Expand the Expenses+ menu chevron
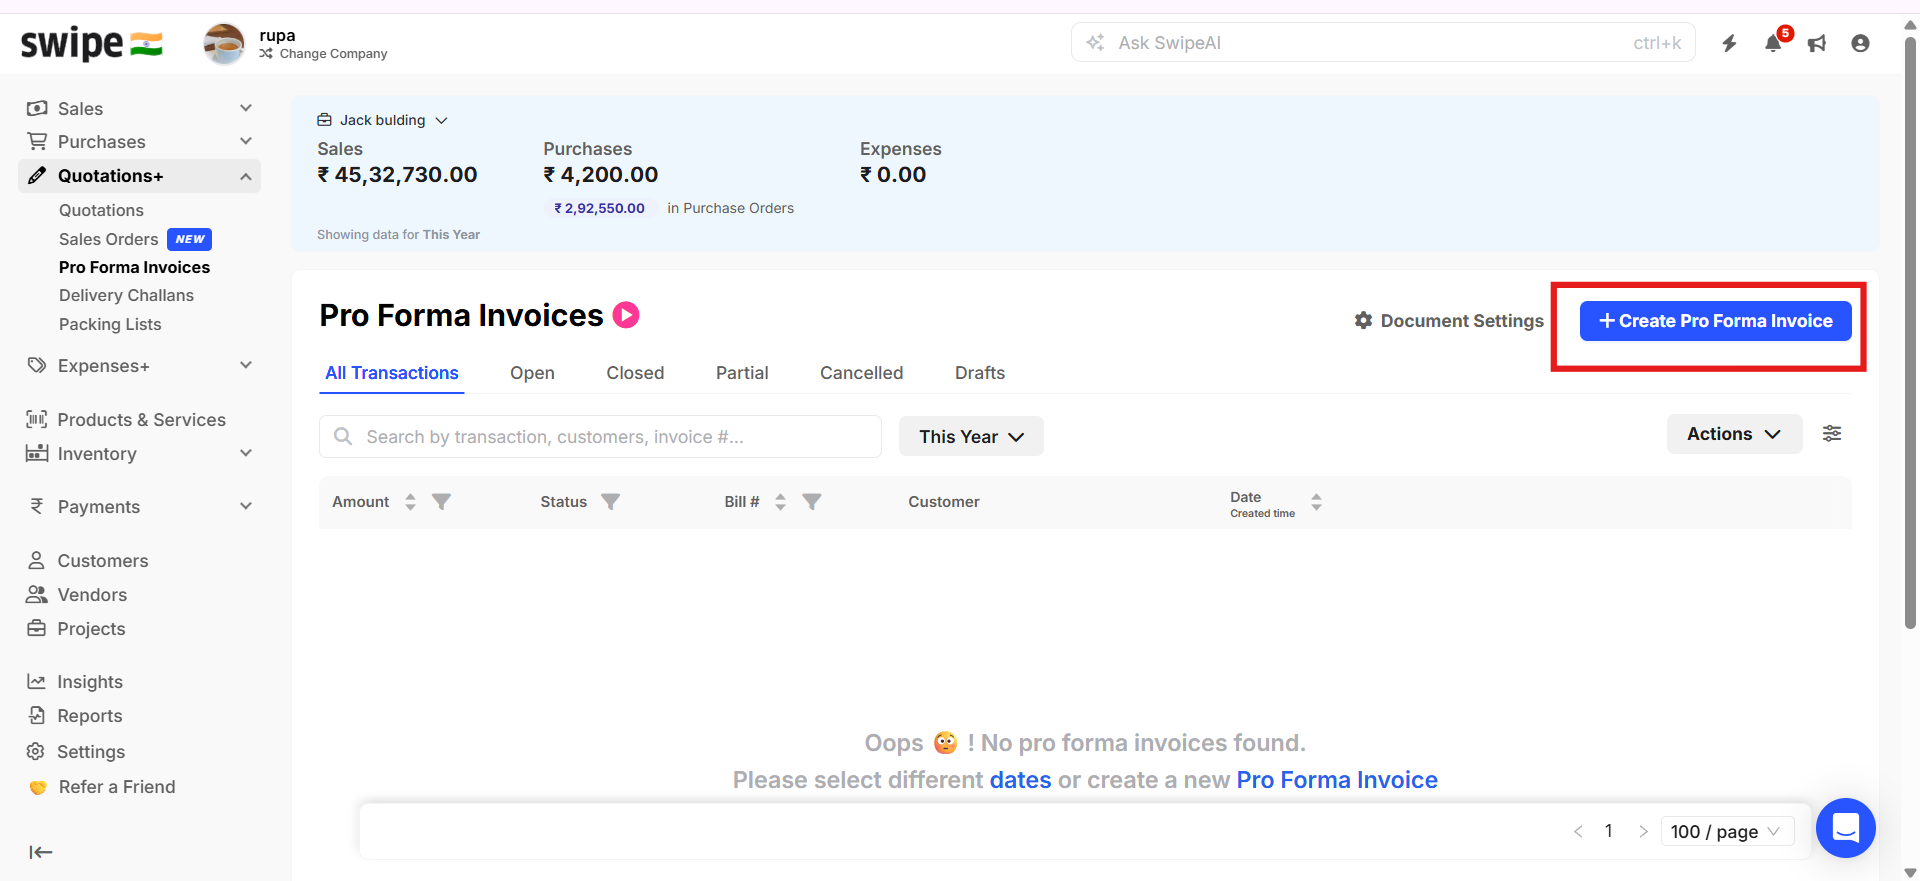Image resolution: width=1920 pixels, height=881 pixels. coord(246,365)
